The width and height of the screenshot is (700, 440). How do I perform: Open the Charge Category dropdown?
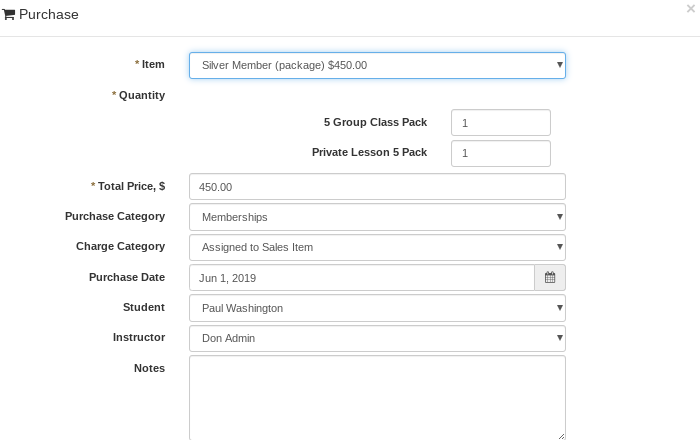tap(377, 247)
